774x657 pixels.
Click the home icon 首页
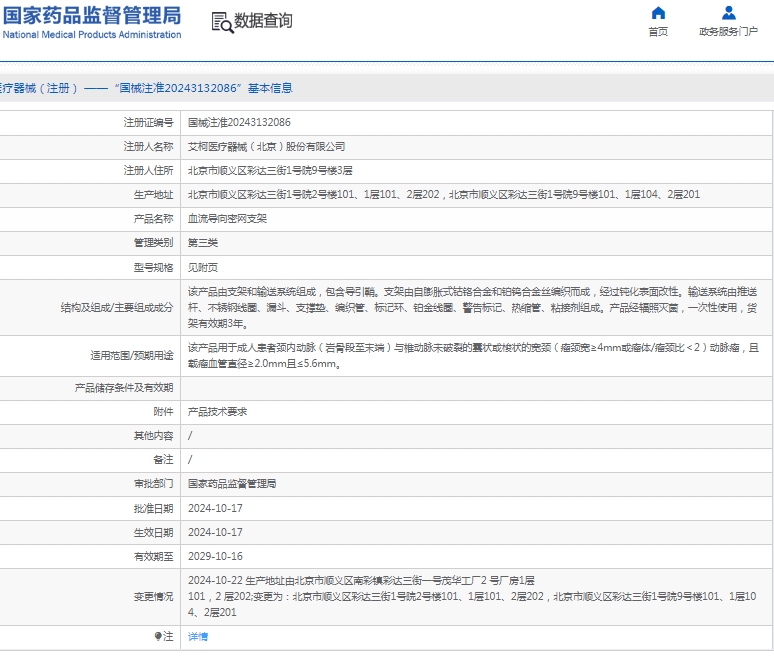point(658,13)
